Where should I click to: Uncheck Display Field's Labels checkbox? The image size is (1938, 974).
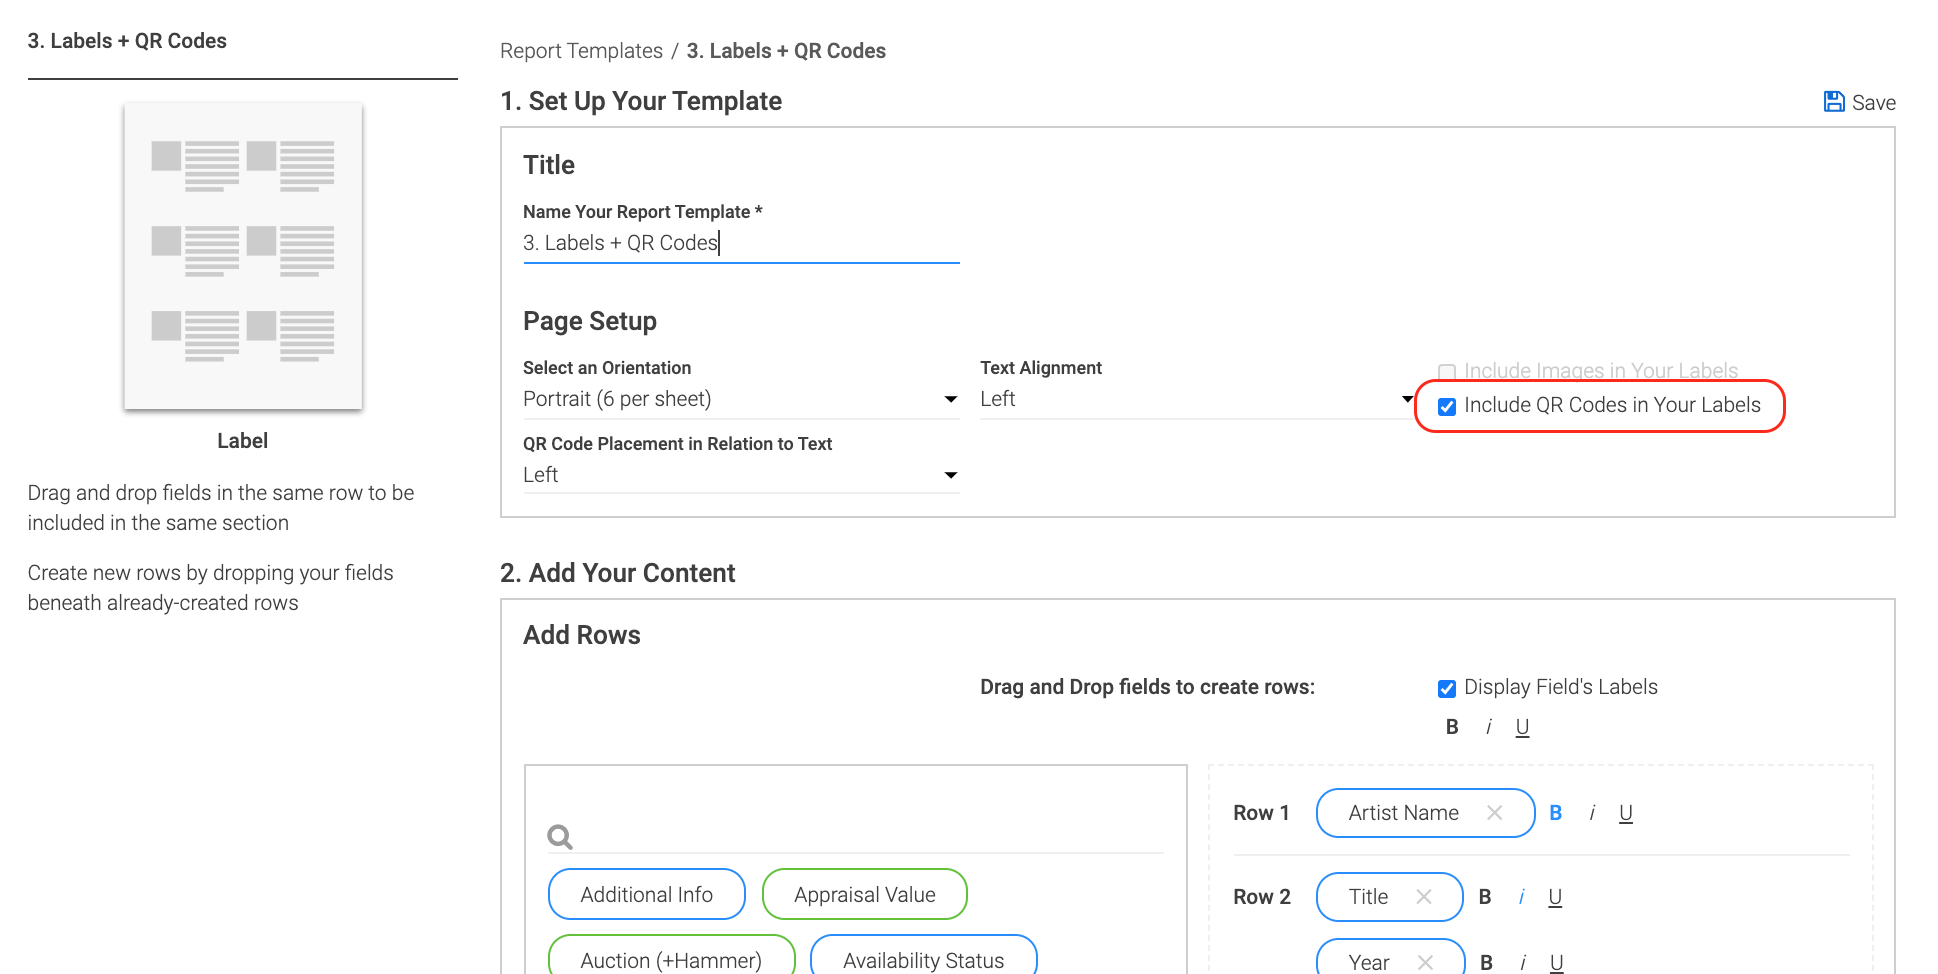(x=1446, y=688)
